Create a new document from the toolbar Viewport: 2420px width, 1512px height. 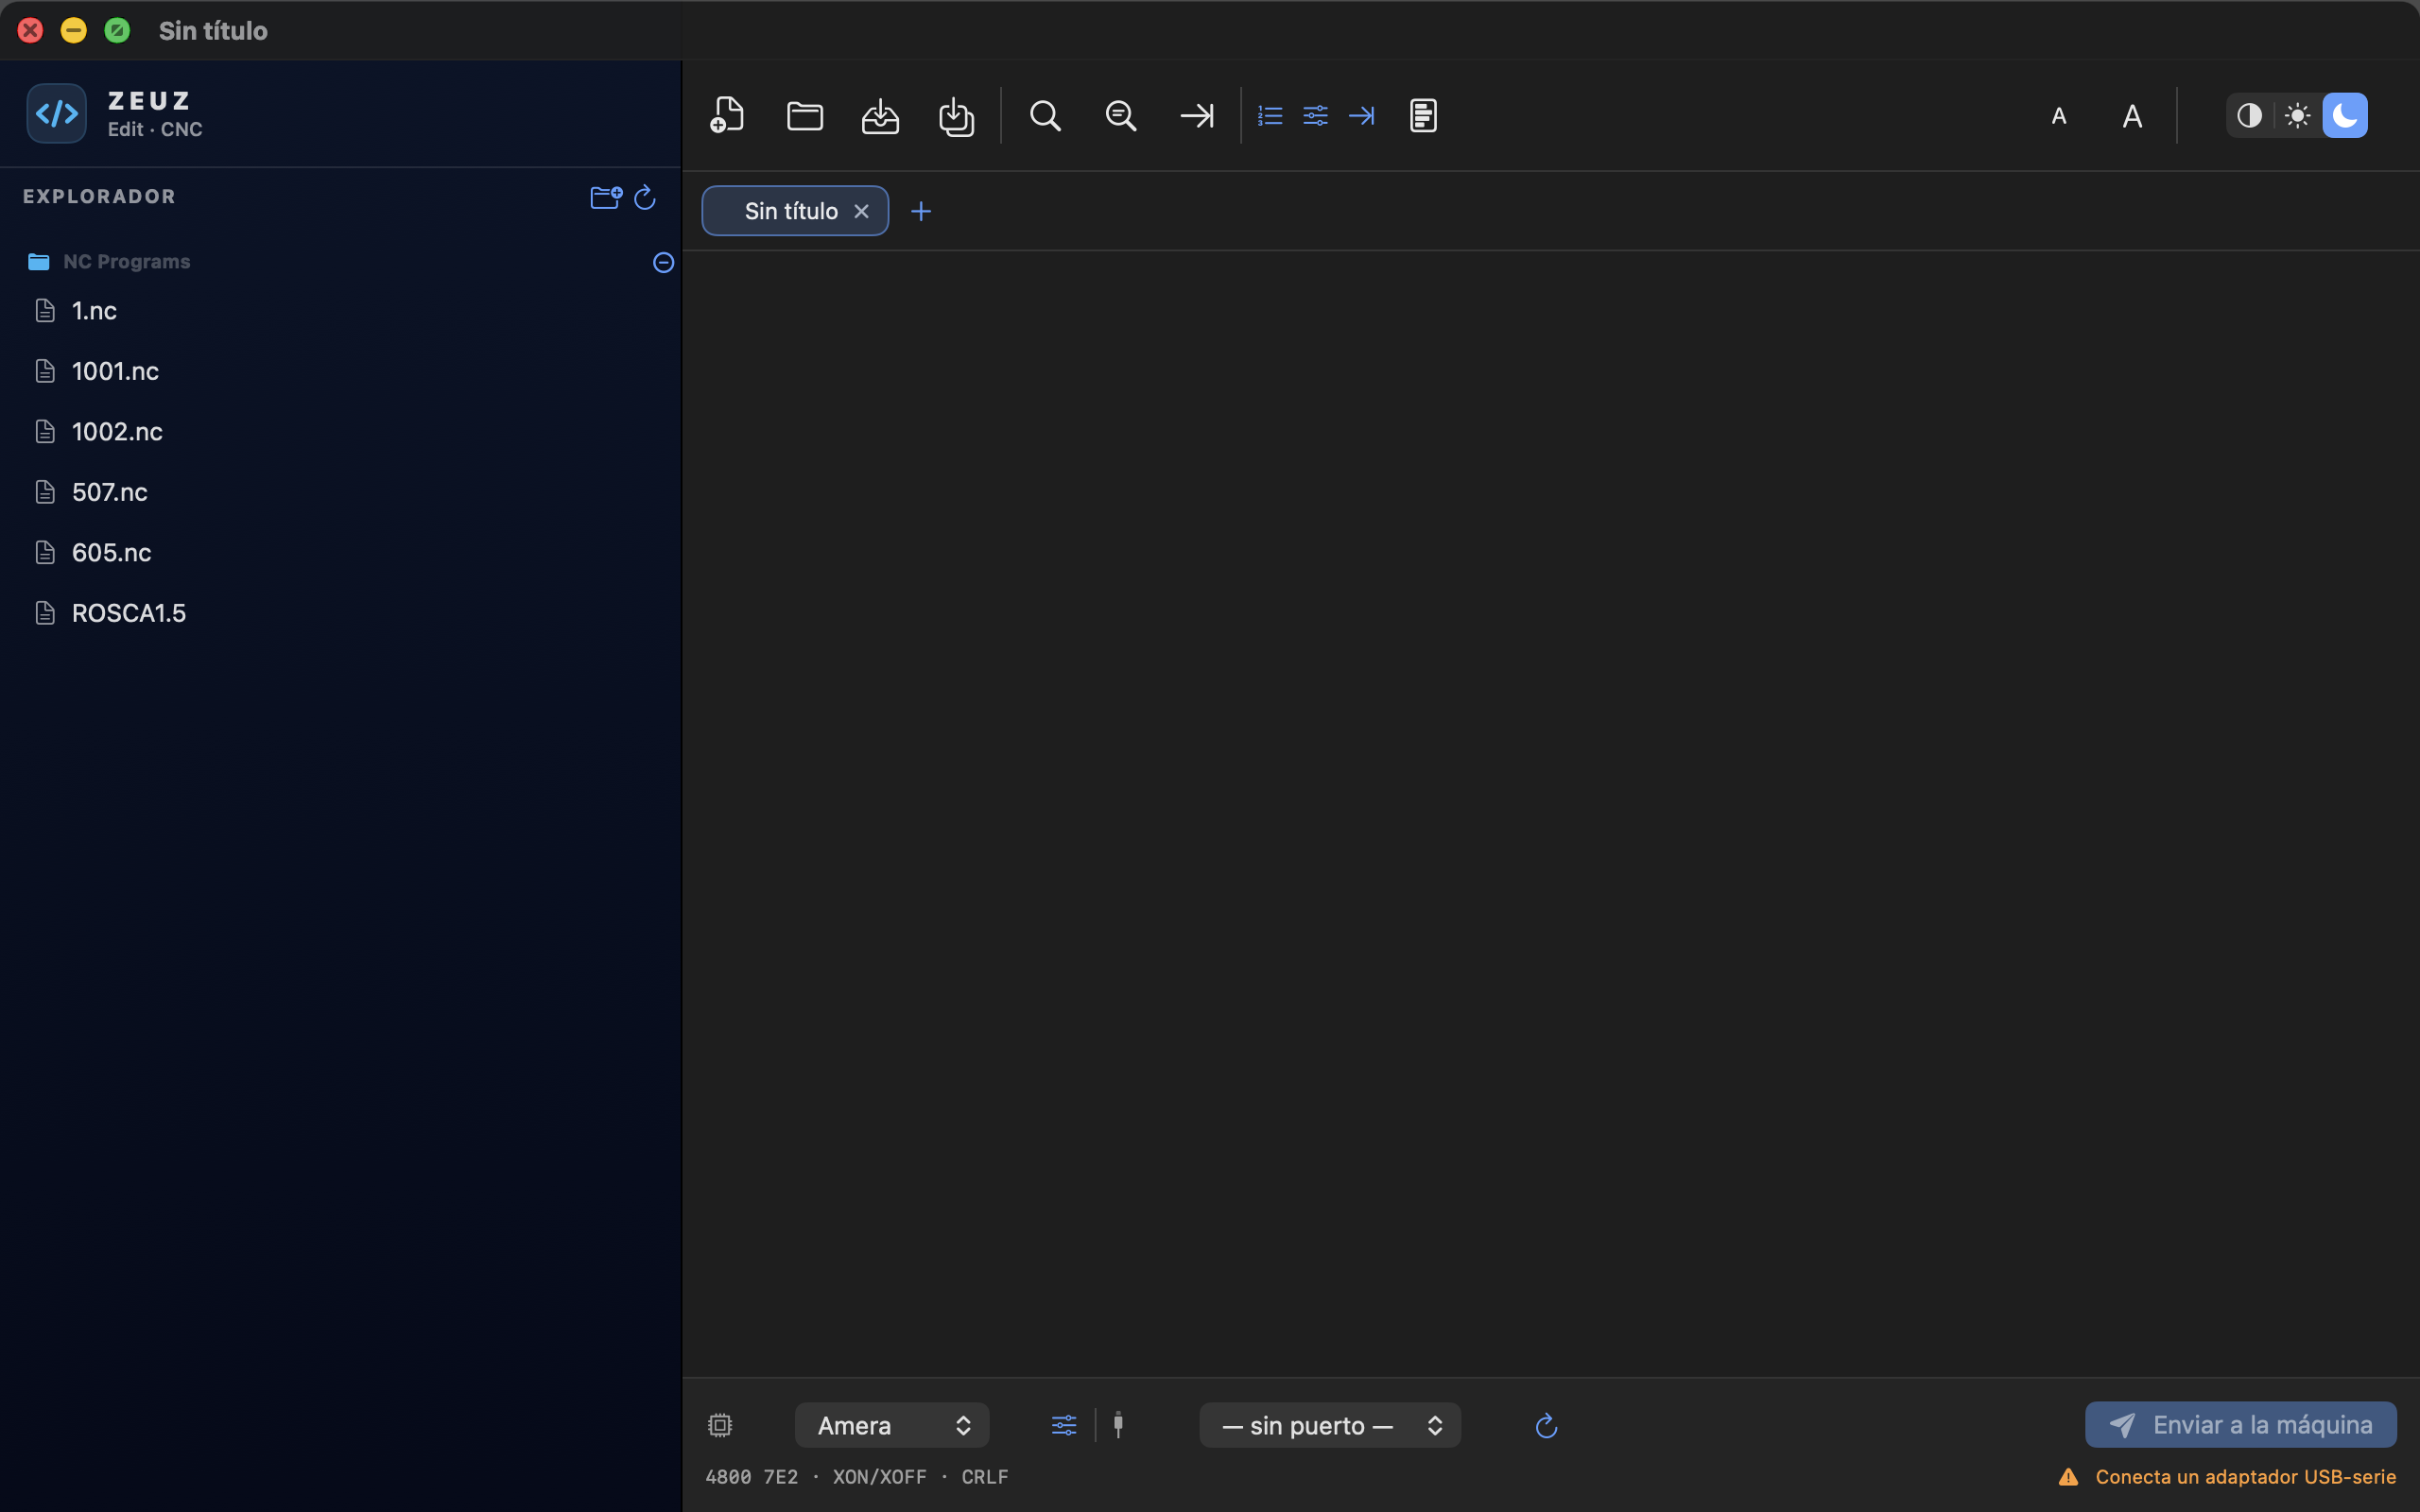(x=727, y=115)
